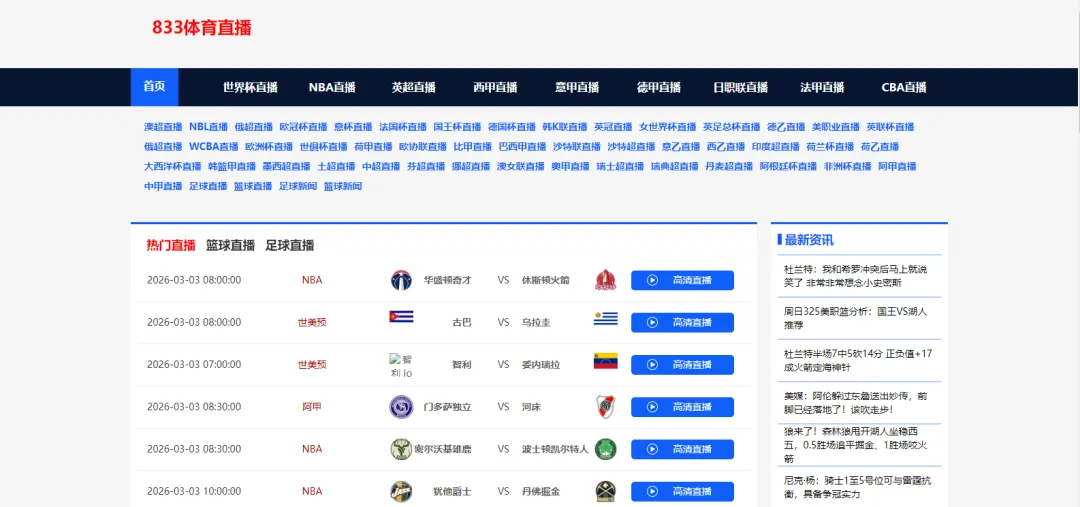1080x507 pixels.
Task: Open 意甲直播 navigation item
Action: tap(577, 87)
